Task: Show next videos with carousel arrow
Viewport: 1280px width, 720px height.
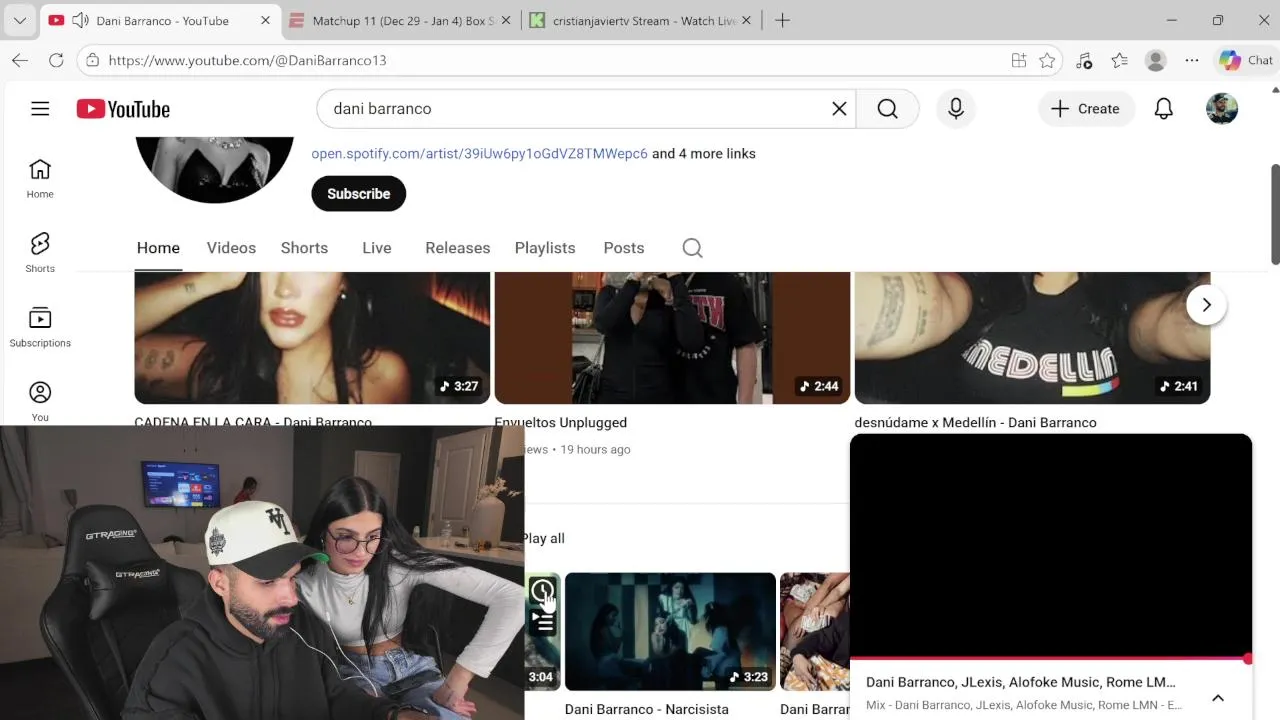Action: click(1206, 305)
